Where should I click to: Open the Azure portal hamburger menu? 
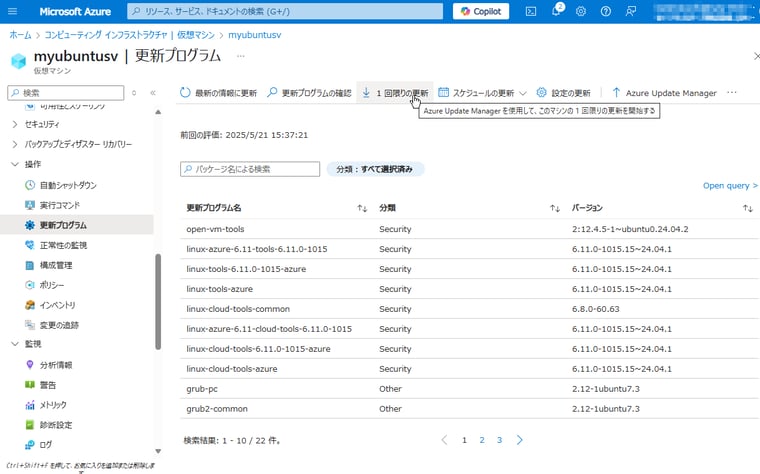pyautogui.click(x=13, y=11)
